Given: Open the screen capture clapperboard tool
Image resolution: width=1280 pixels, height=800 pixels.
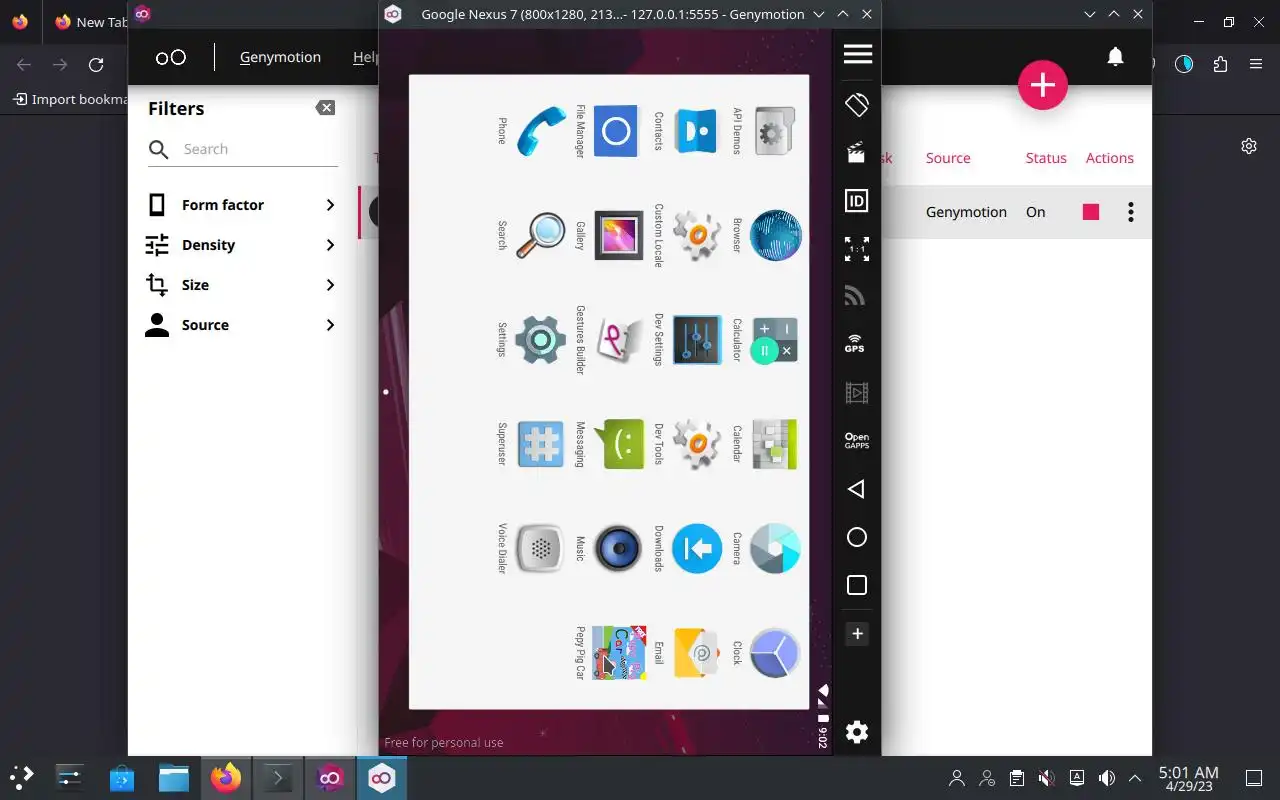Looking at the screenshot, I should pos(857,153).
